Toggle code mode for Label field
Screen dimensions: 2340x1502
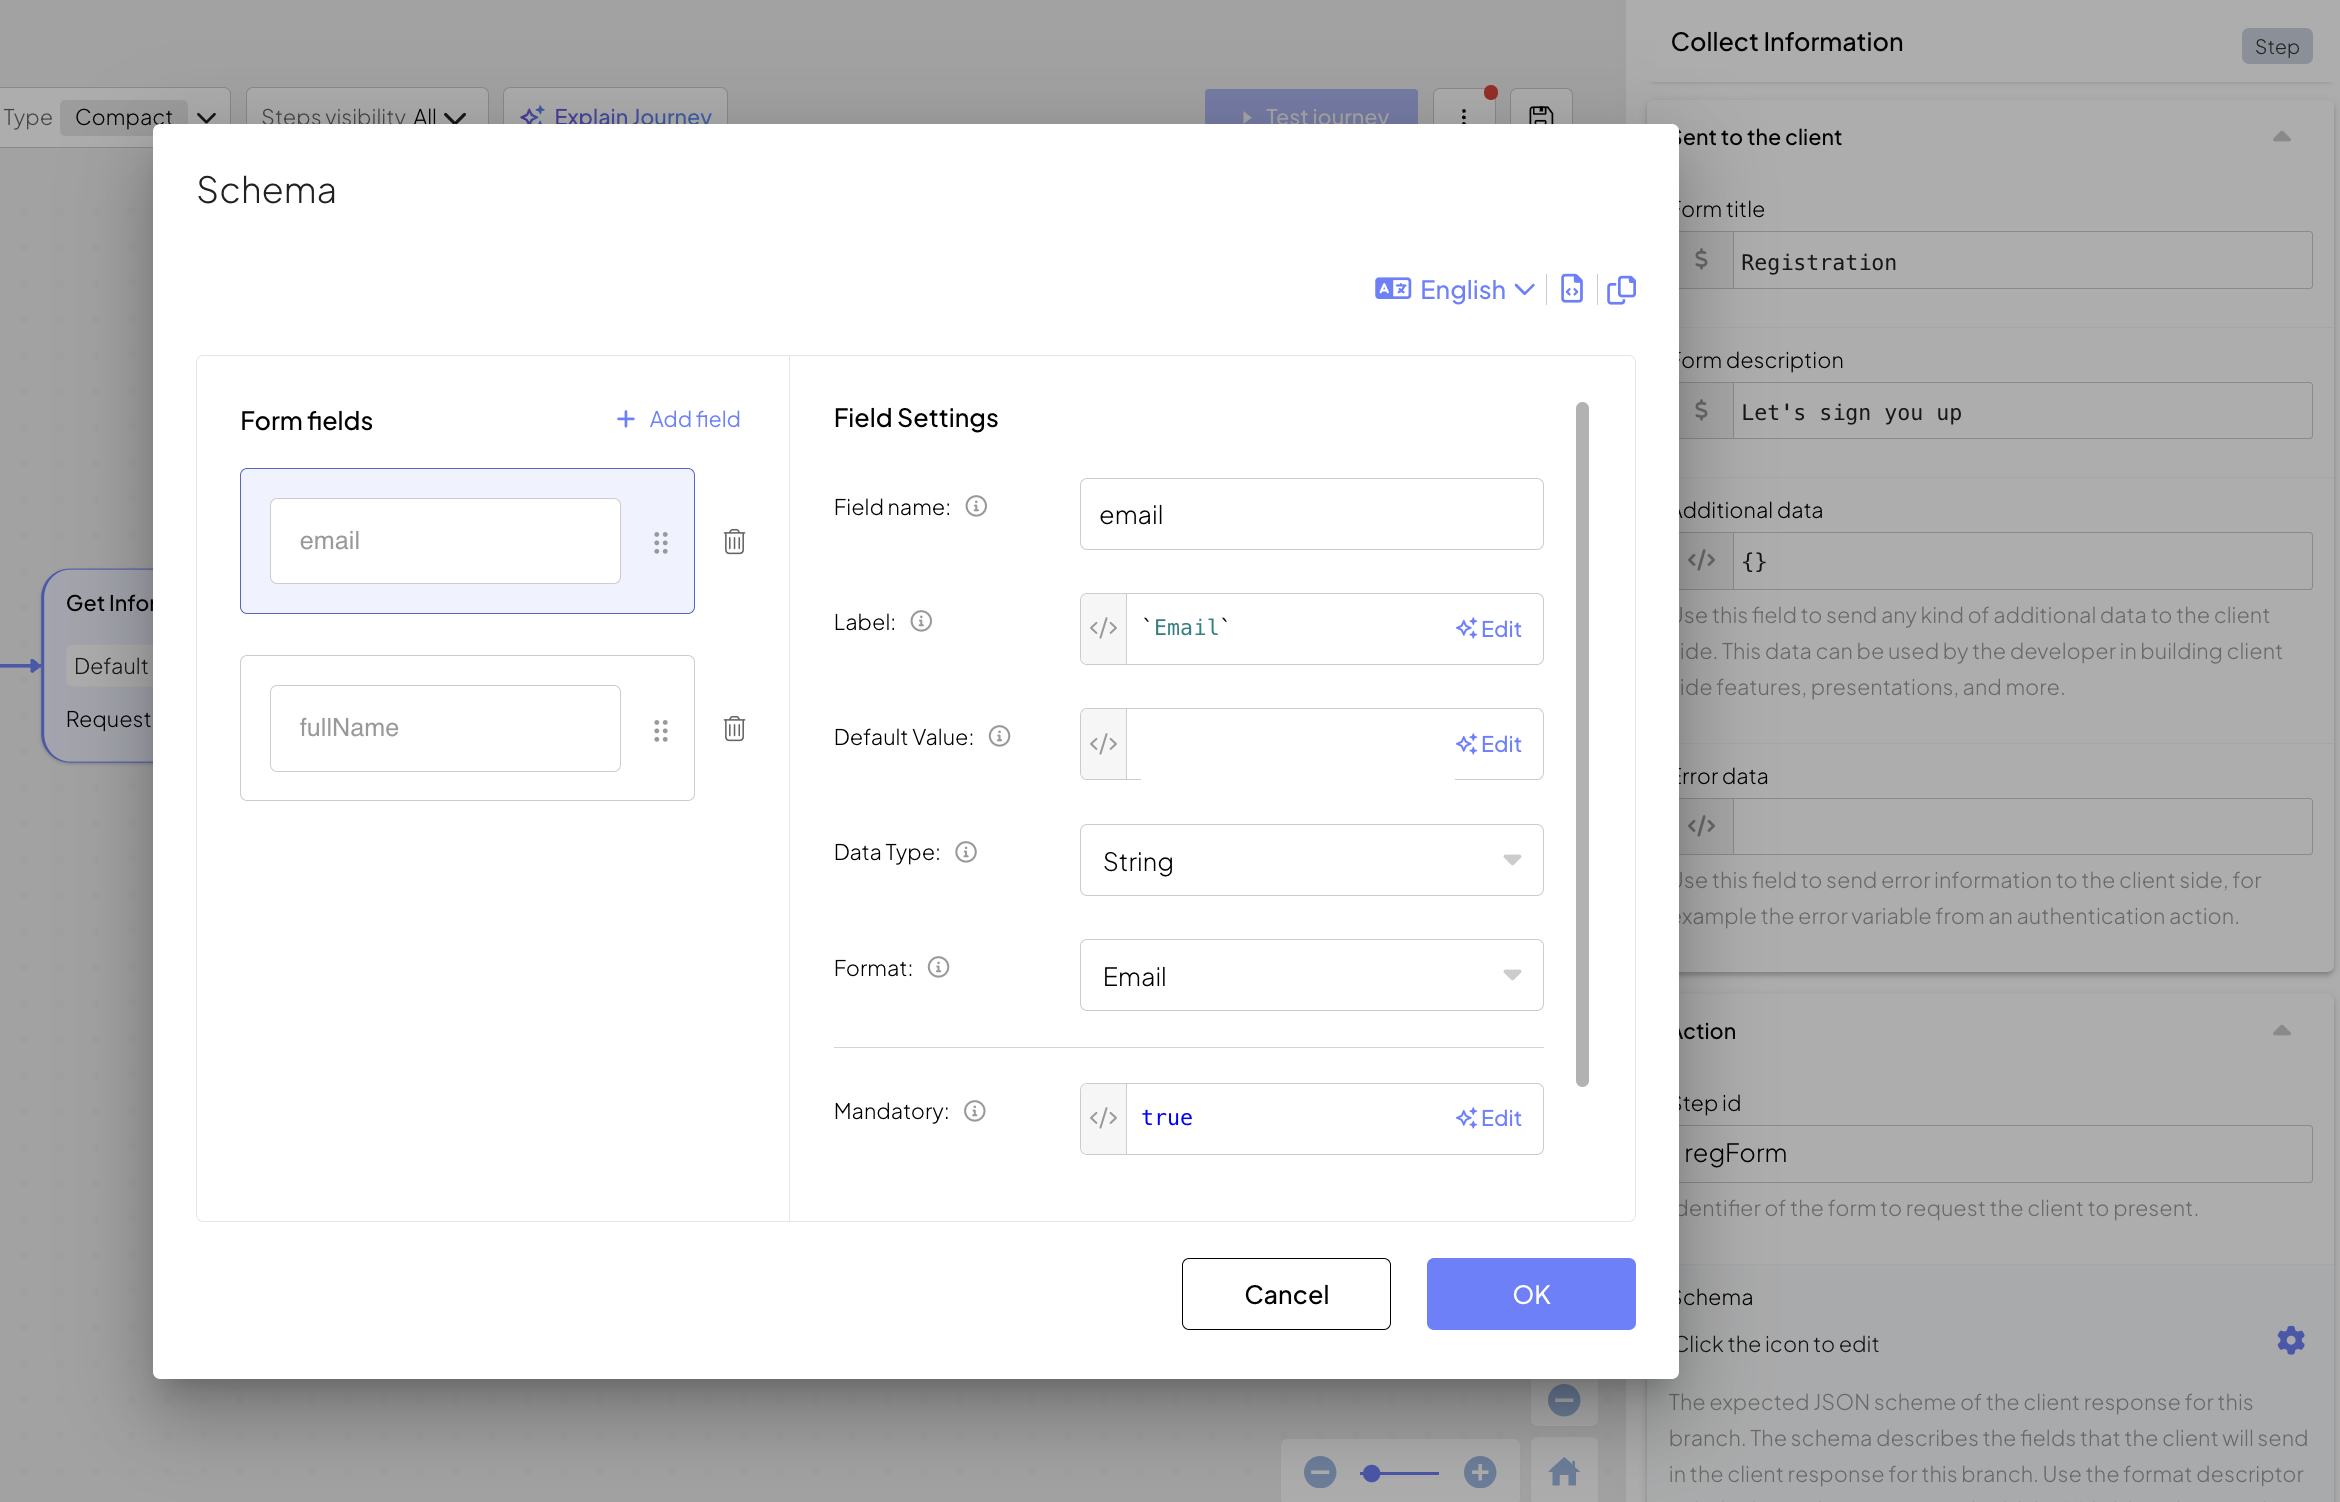[1103, 628]
